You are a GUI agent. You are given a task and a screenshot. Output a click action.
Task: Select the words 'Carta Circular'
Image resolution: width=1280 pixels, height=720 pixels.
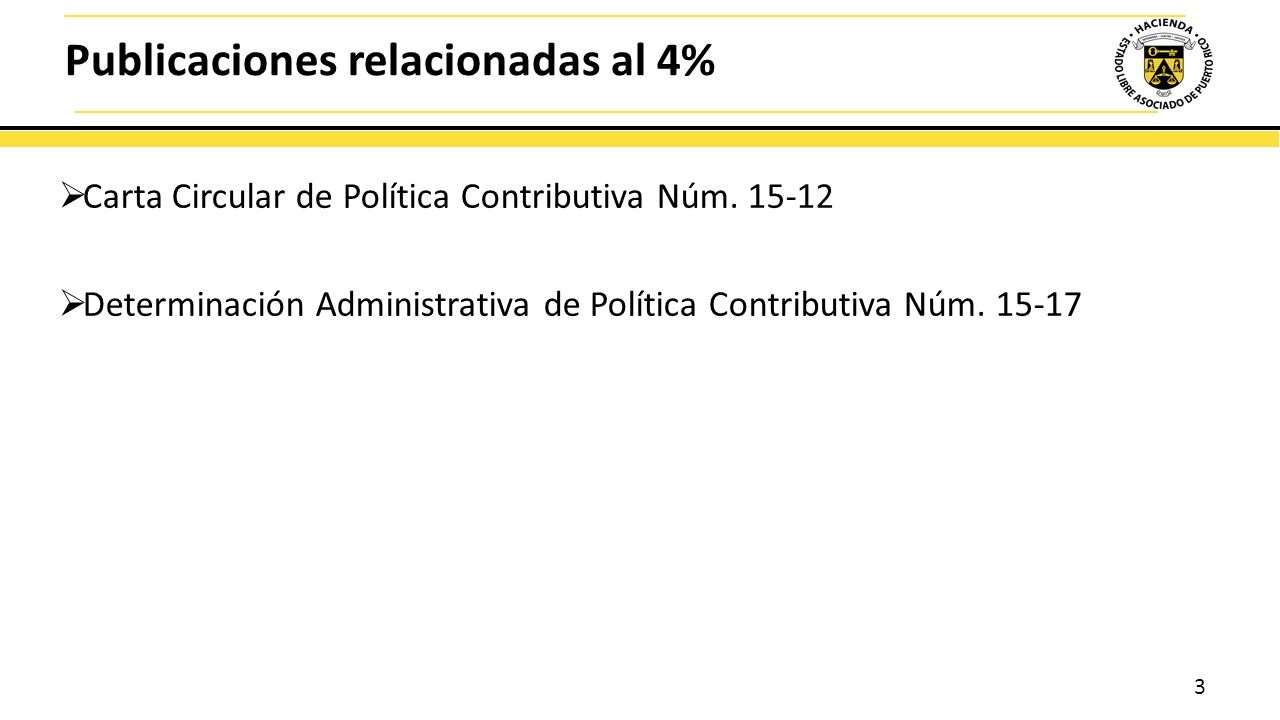pyautogui.click(x=186, y=198)
